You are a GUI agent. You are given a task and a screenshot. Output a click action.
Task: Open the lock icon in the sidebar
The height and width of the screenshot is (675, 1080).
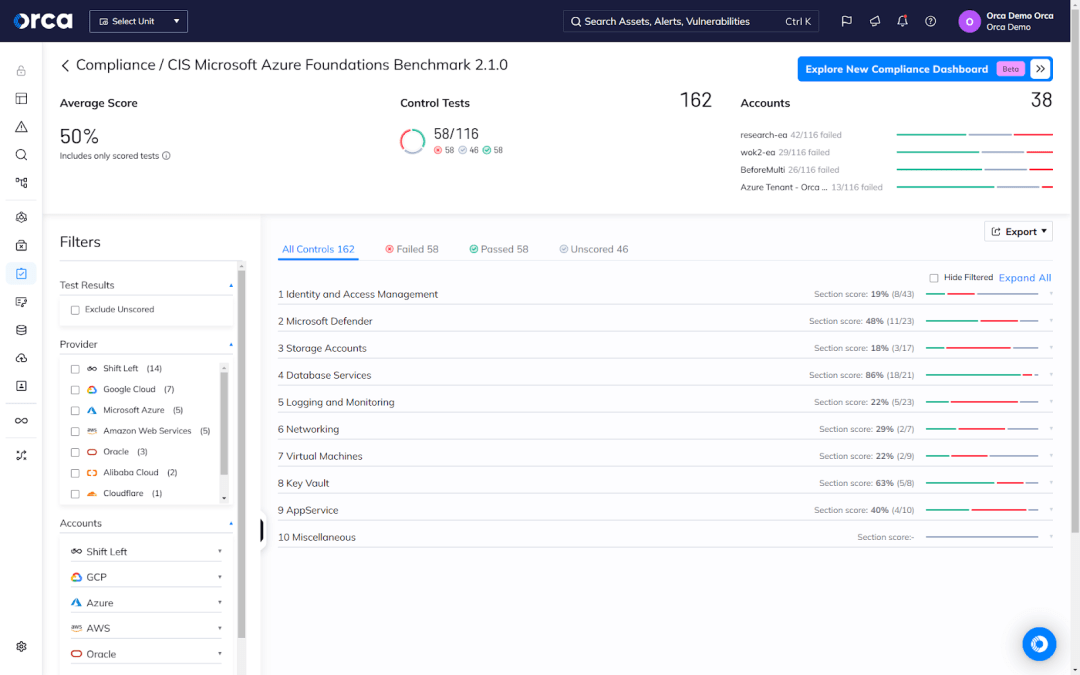[x=21, y=70]
